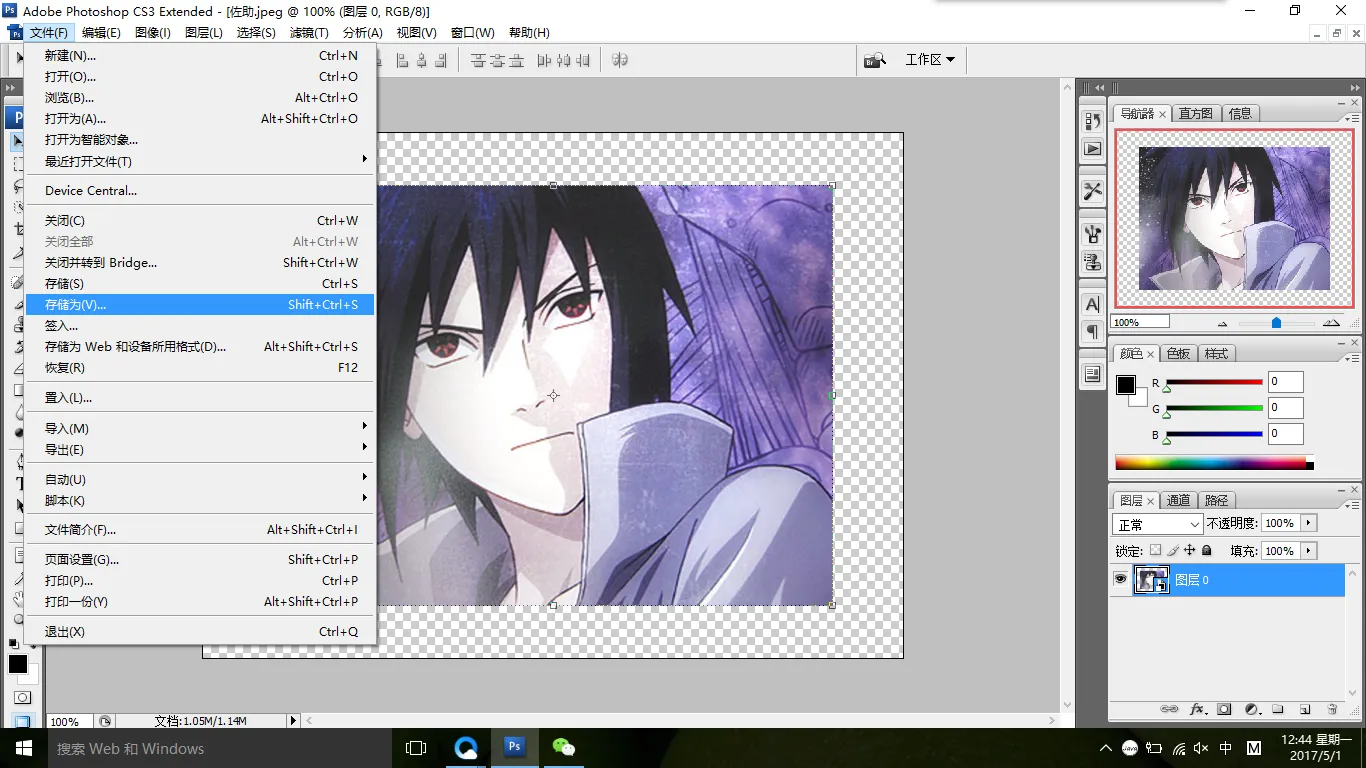Image resolution: width=1366 pixels, height=768 pixels.
Task: Choose 存储为 Web 和设备所用格式(D)...
Action: [x=200, y=346]
